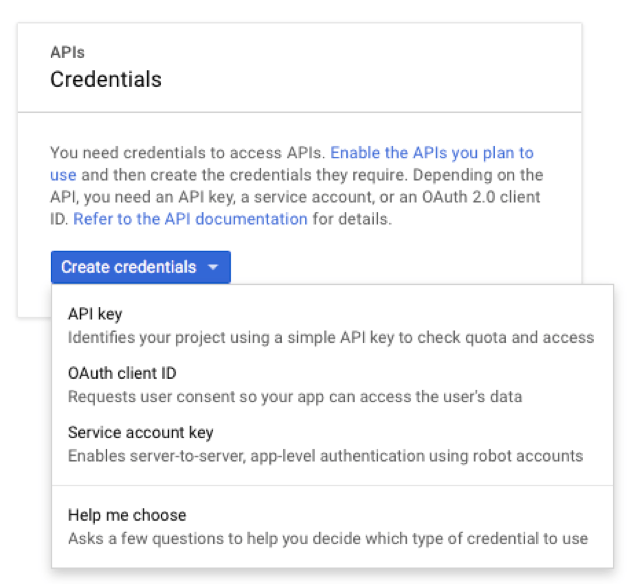Screen dimensions: 635x584
Task: Click 'Requests user consent' OAuth description
Action: pos(295,397)
